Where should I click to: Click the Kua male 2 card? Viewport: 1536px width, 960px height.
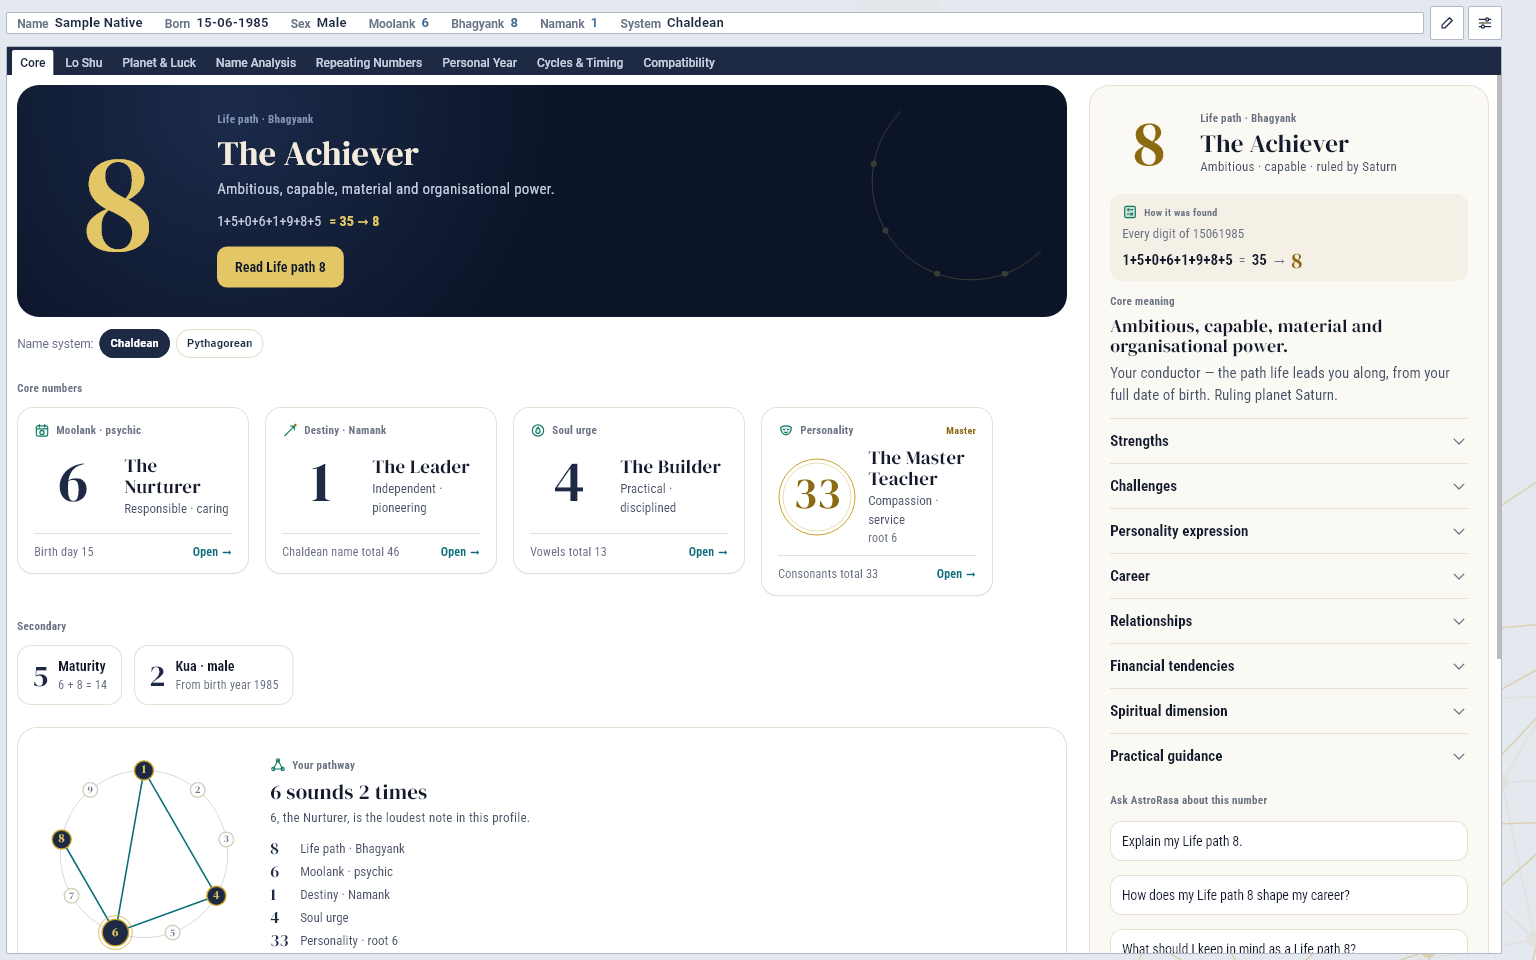tap(214, 675)
